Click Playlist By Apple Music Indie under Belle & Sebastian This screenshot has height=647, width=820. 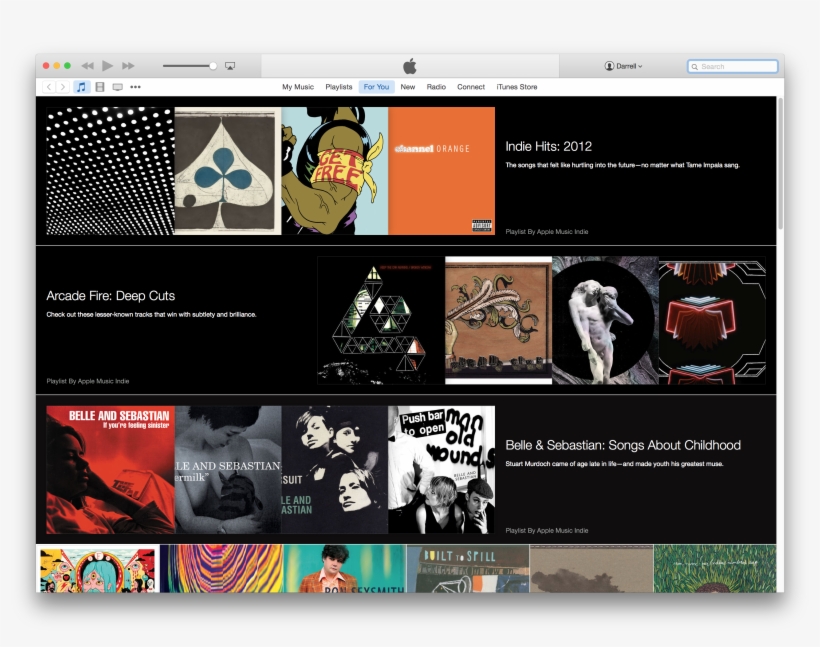546,530
